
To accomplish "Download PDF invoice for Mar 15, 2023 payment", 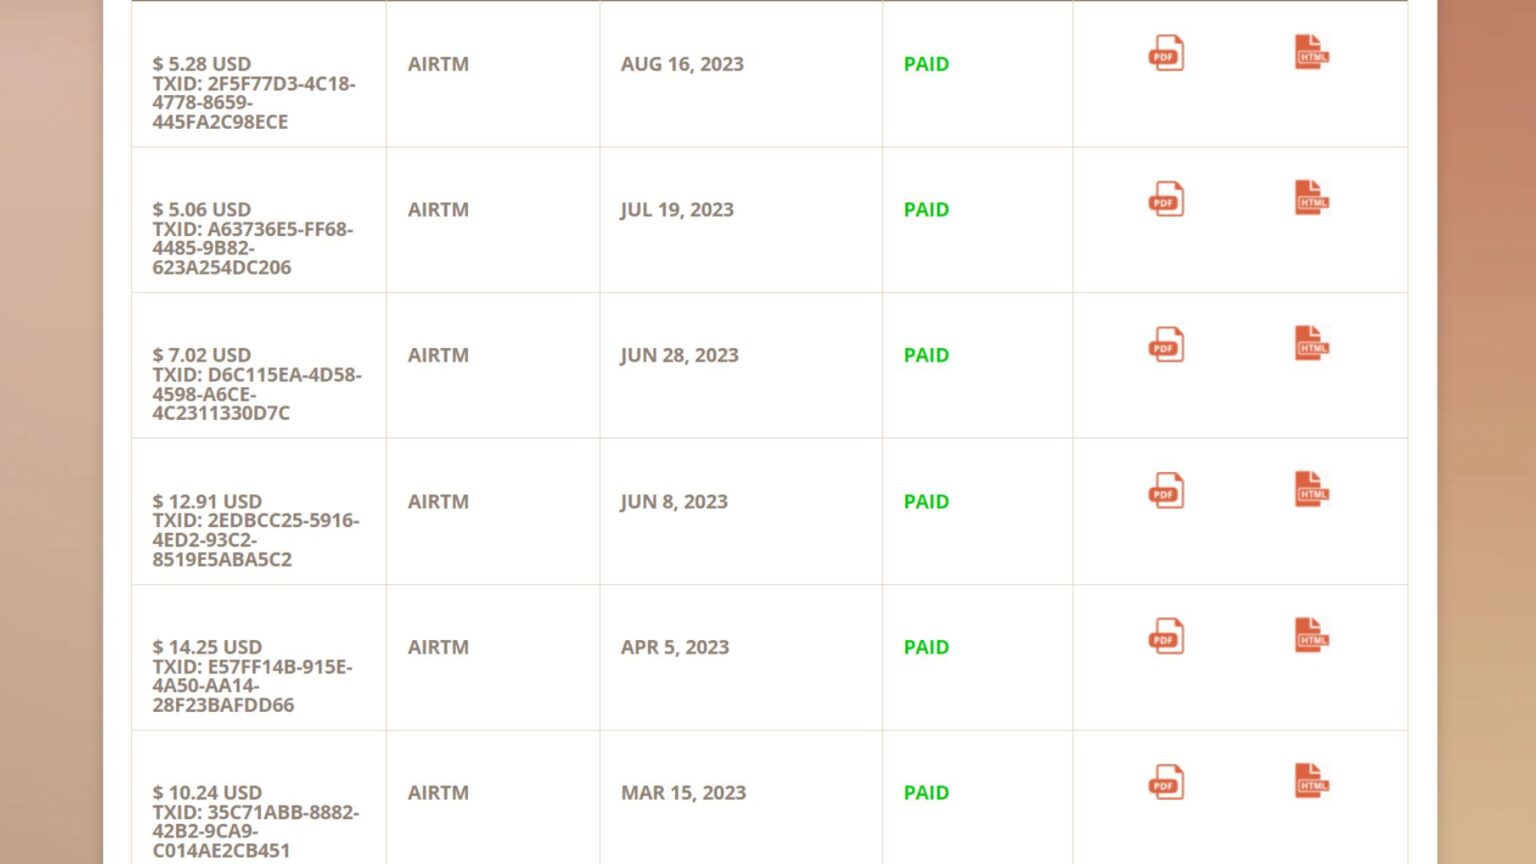I will 1165,783.
